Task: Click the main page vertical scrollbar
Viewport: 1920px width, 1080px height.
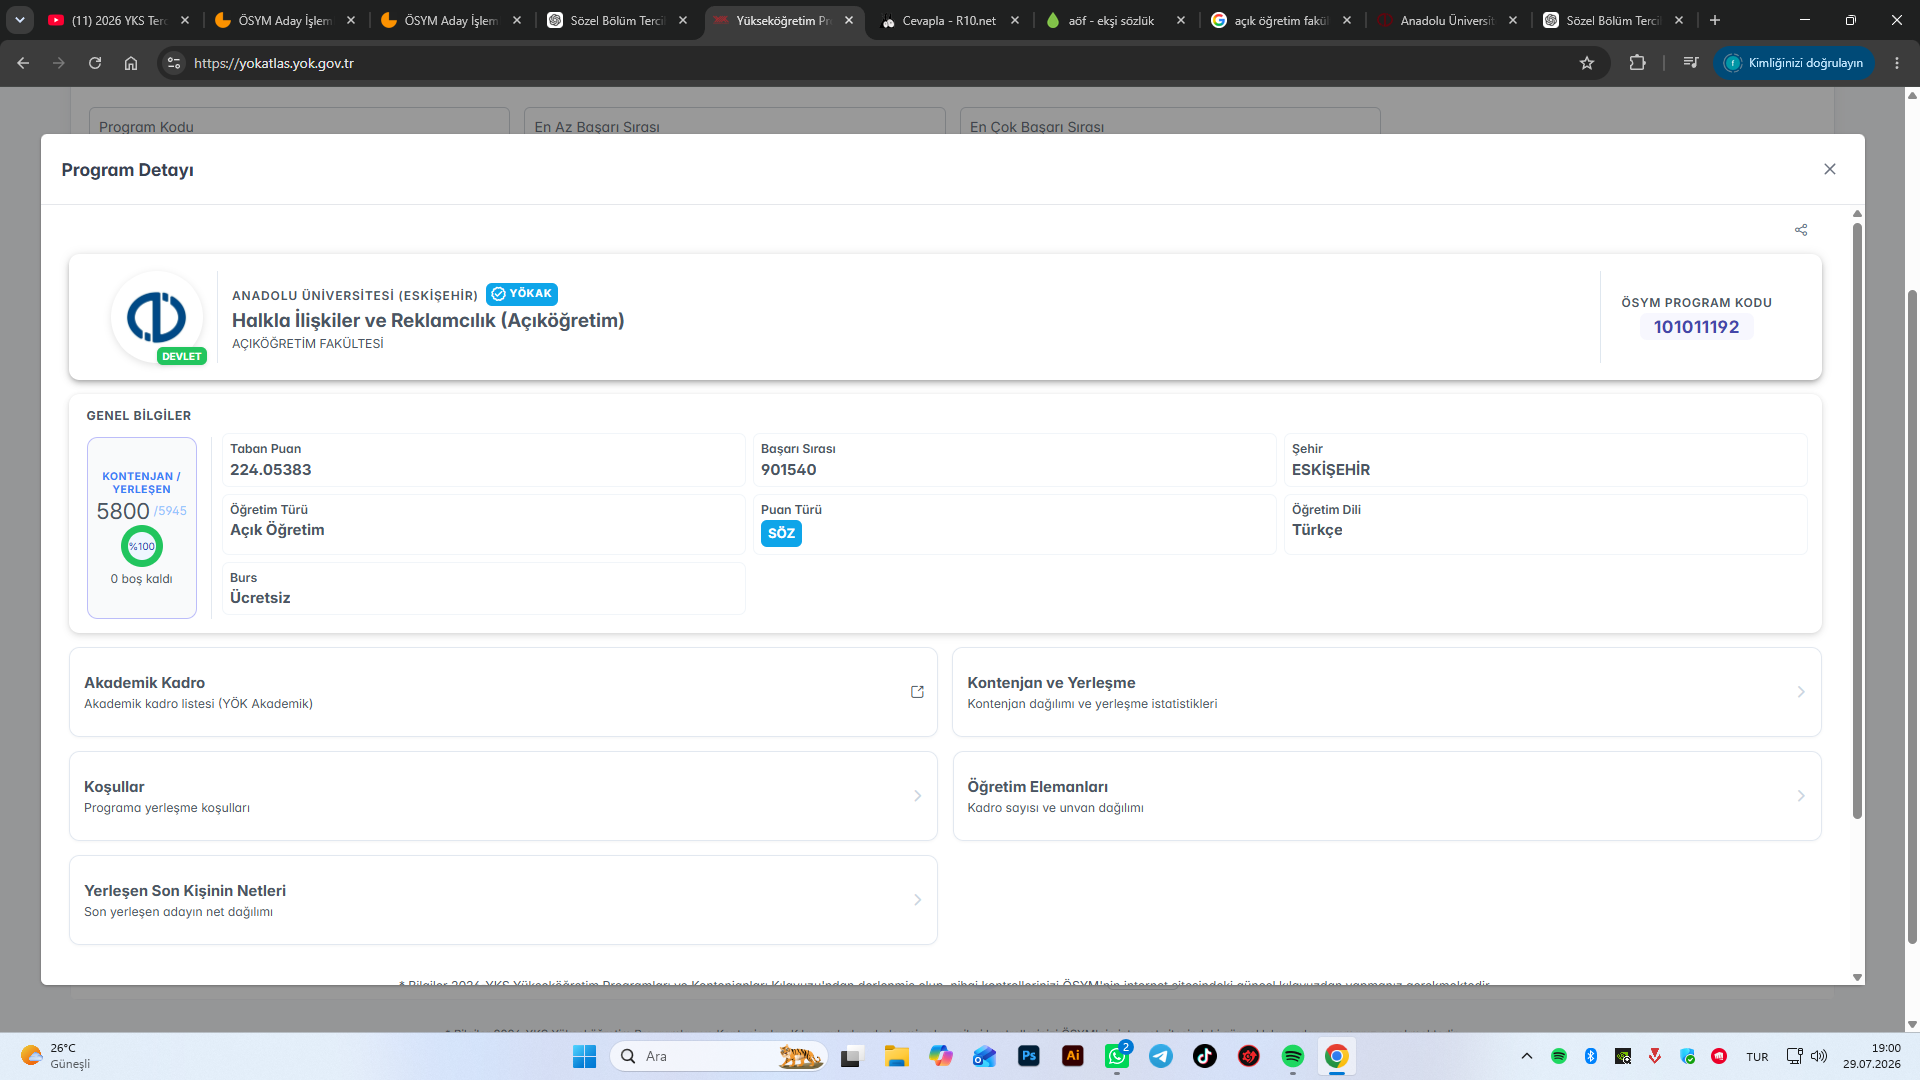Action: tap(1912, 615)
